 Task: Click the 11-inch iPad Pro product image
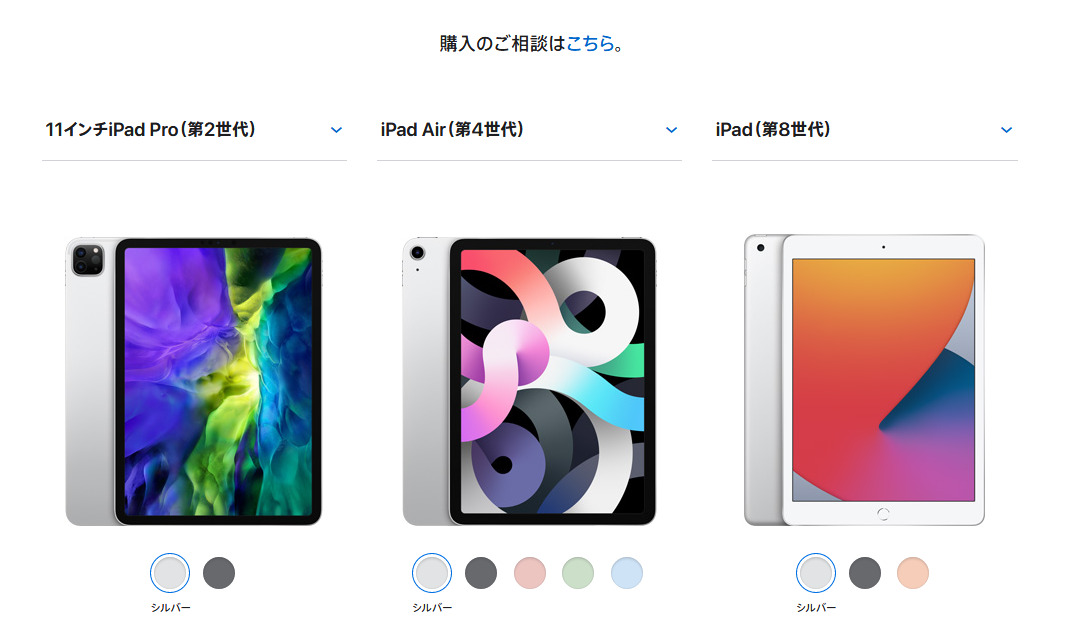point(194,382)
